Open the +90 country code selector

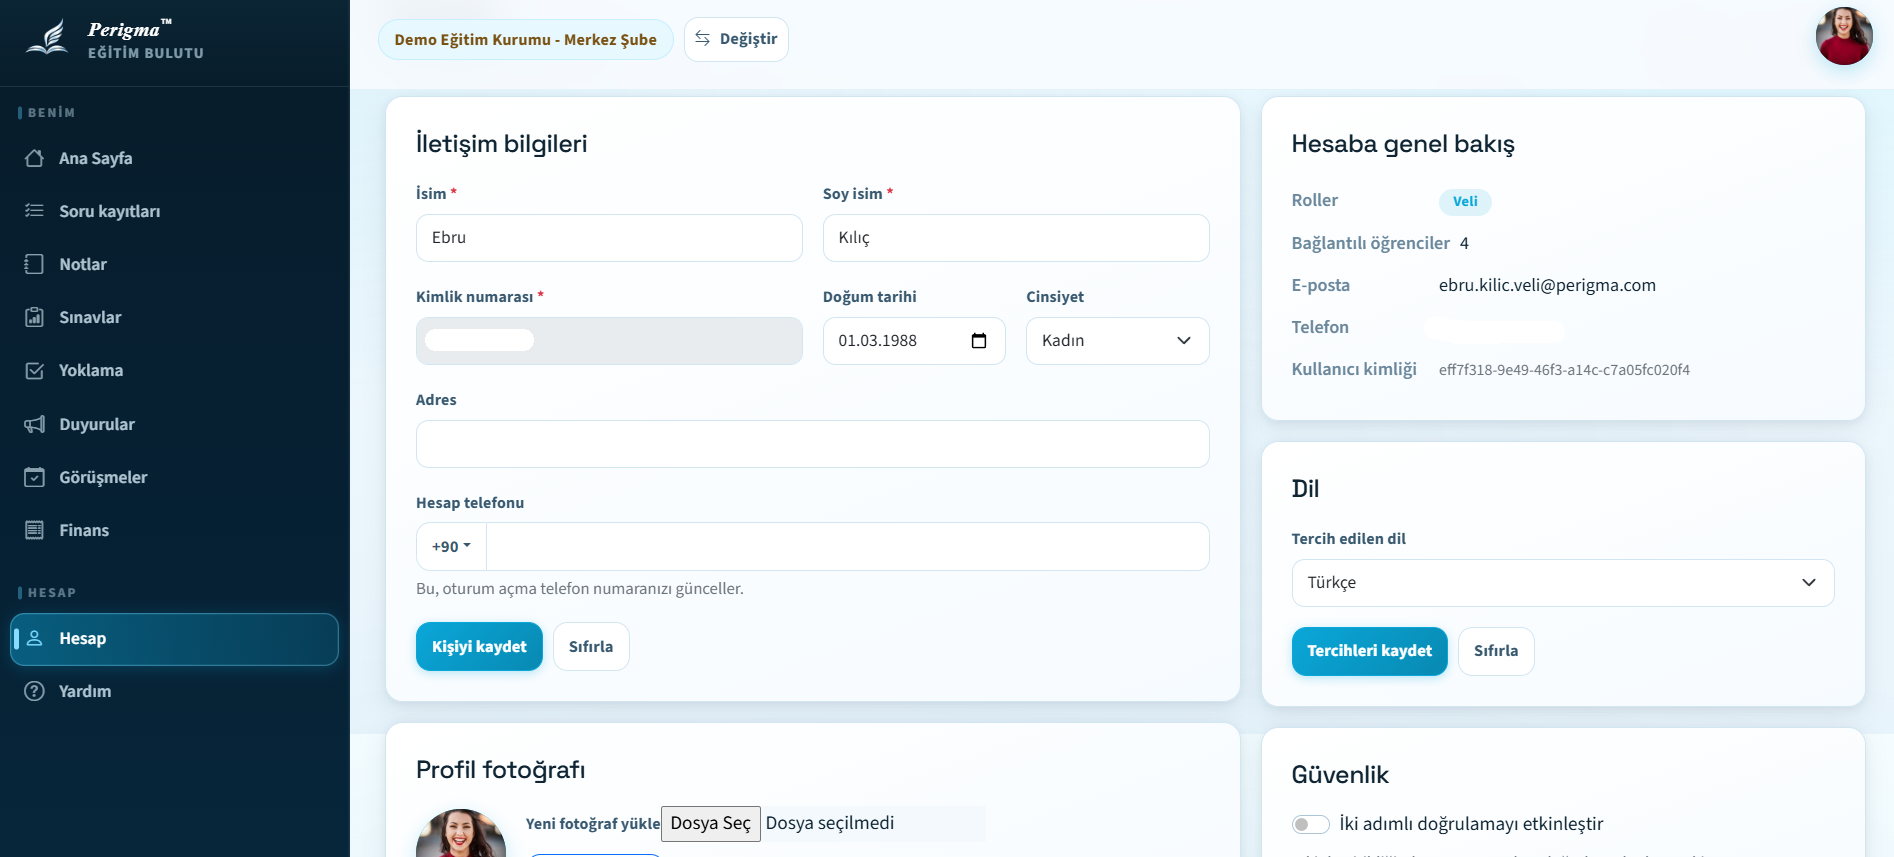(x=451, y=546)
